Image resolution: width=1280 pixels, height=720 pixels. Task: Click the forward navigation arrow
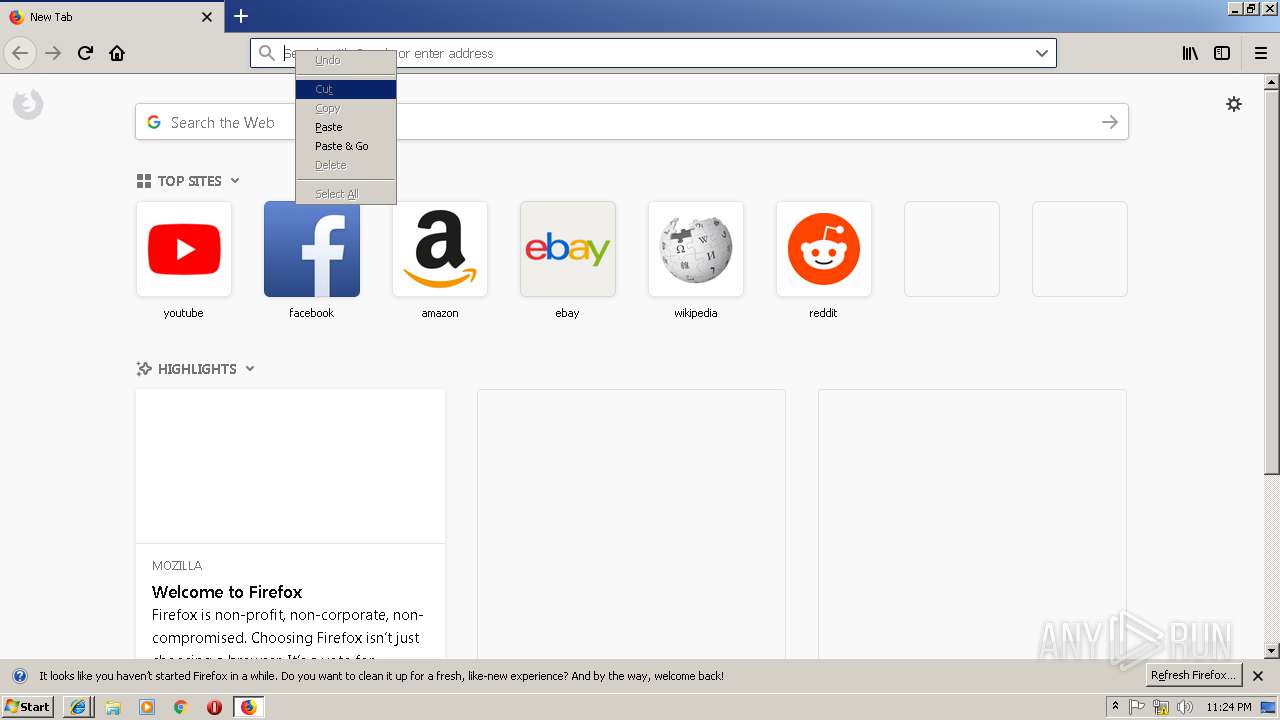(53, 53)
